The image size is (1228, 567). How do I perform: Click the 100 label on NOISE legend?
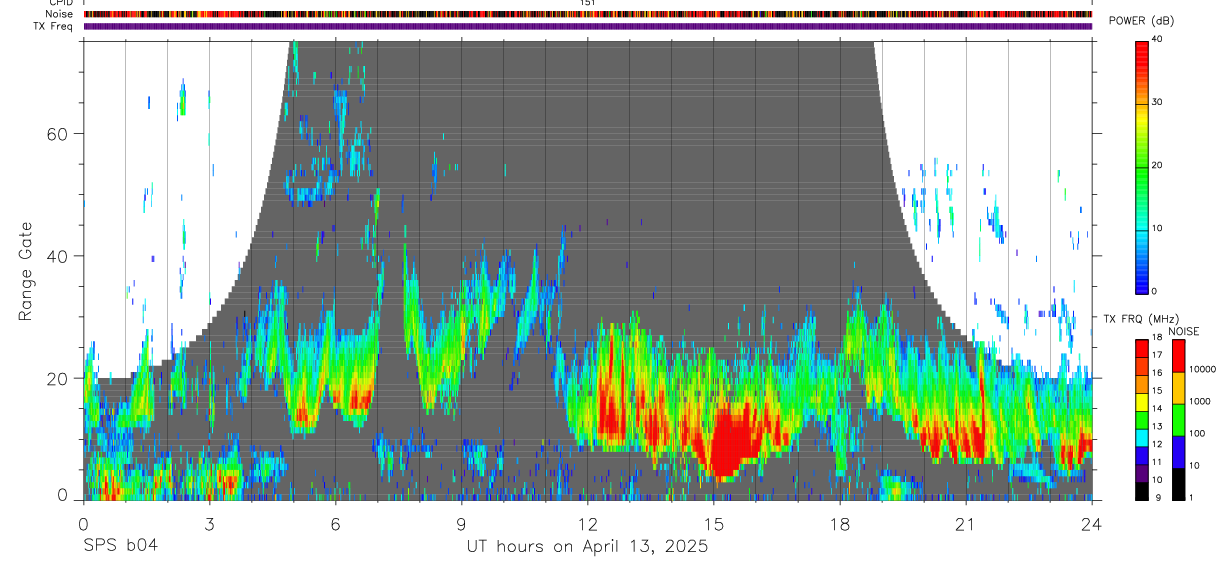tap(1196, 433)
